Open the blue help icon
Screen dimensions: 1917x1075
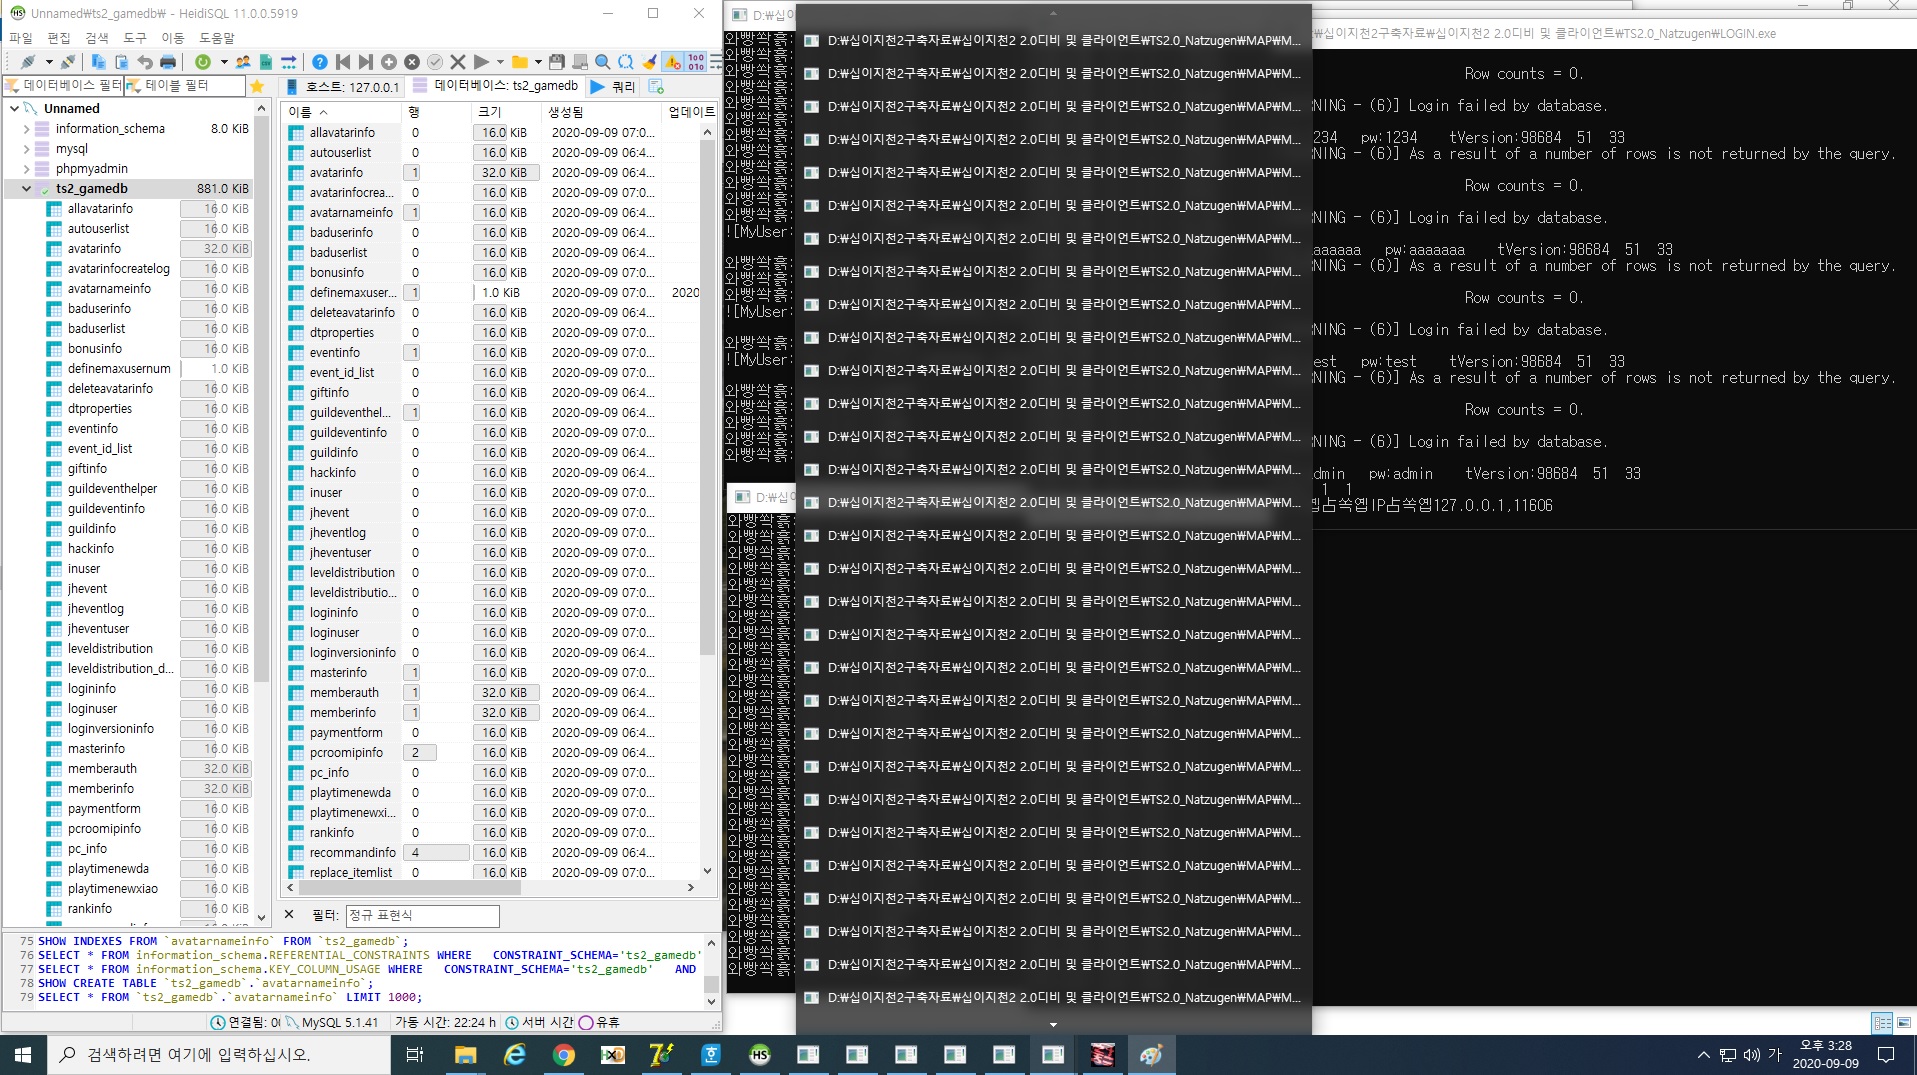(x=320, y=62)
